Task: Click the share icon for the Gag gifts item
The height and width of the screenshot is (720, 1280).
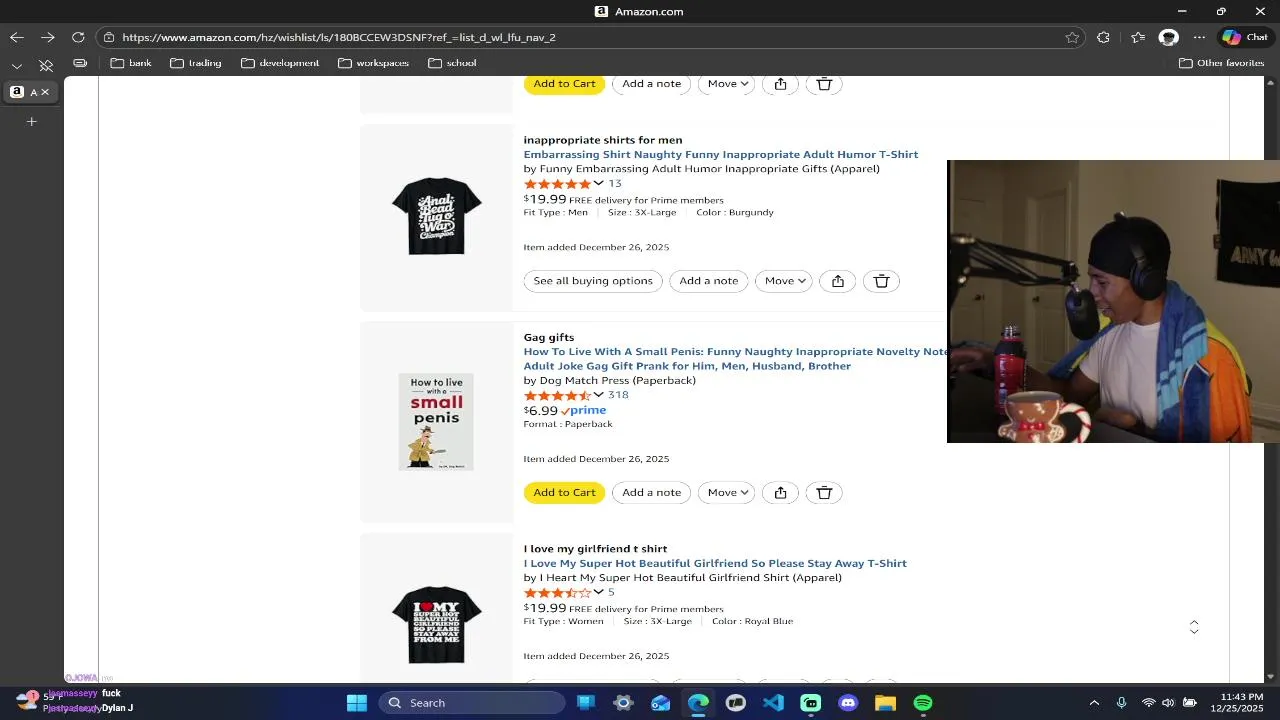Action: 780,492
